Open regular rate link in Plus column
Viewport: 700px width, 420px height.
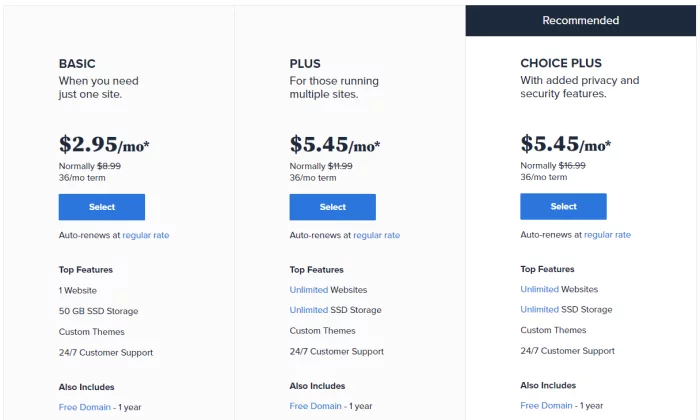(x=376, y=236)
